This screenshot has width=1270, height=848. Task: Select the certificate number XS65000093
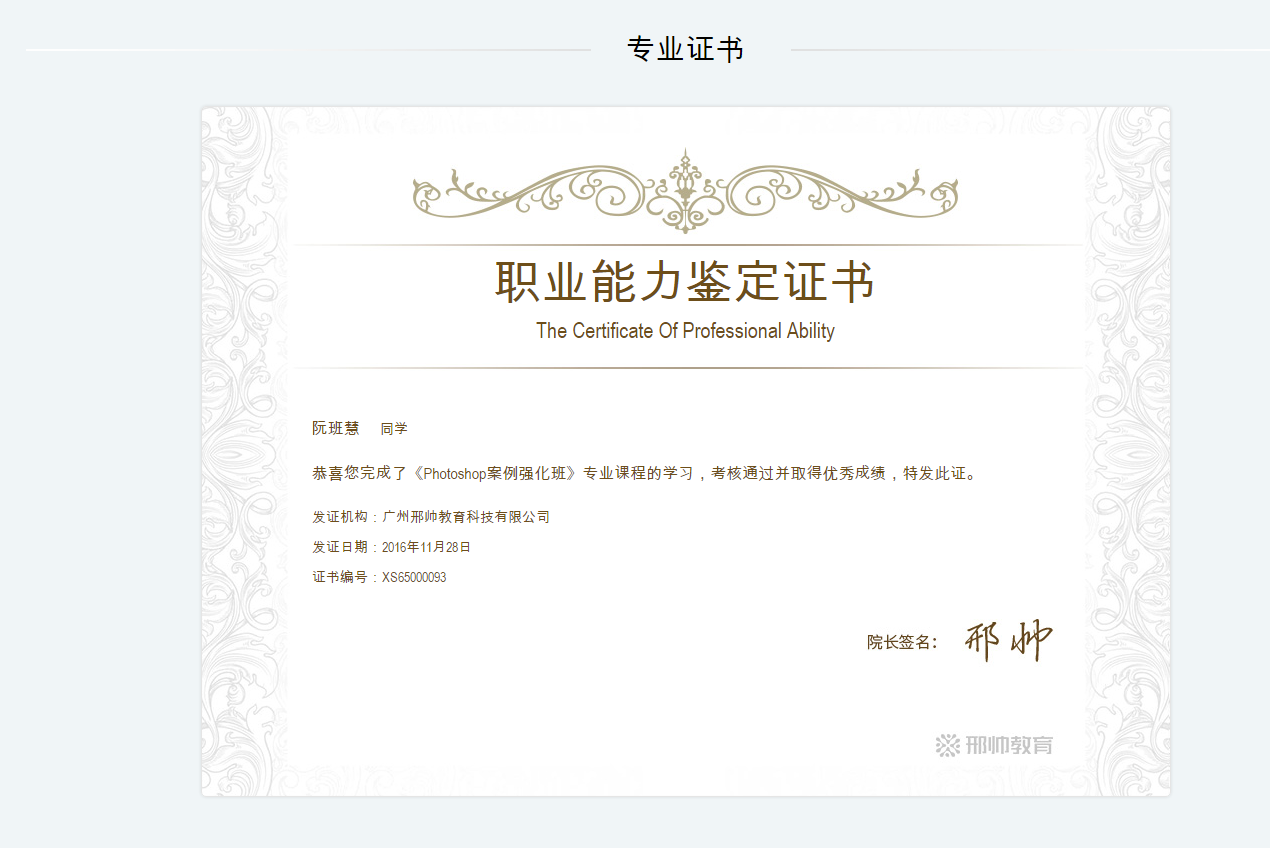click(x=414, y=577)
